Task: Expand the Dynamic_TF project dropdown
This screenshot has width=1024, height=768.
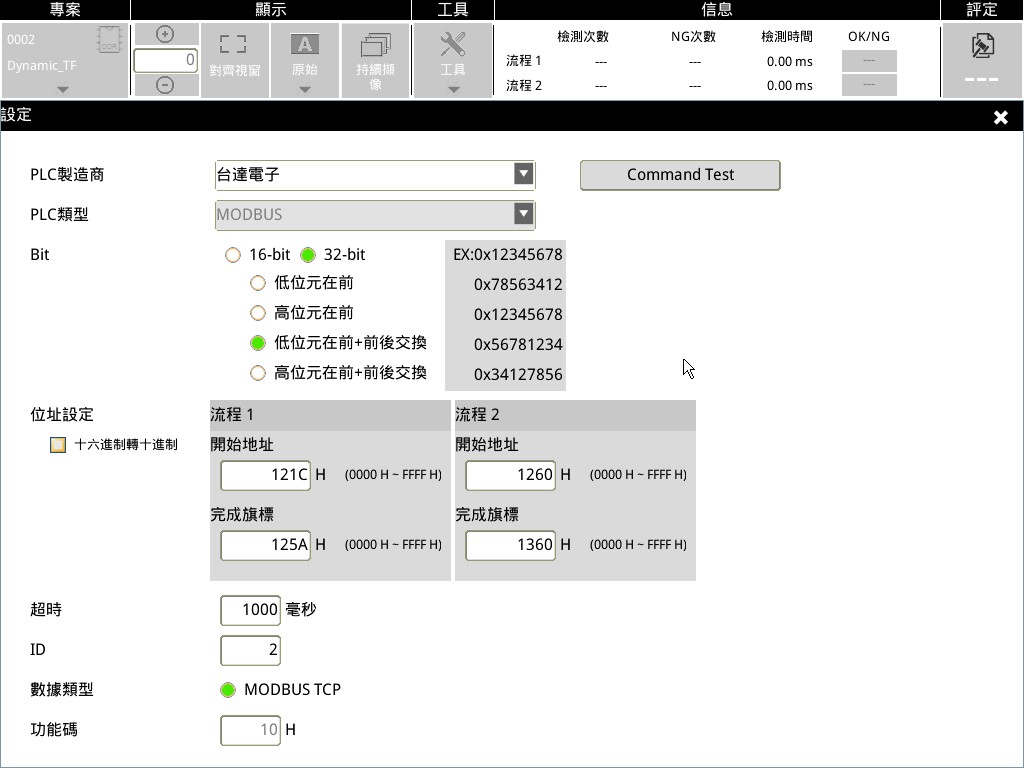Action: pyautogui.click(x=63, y=89)
